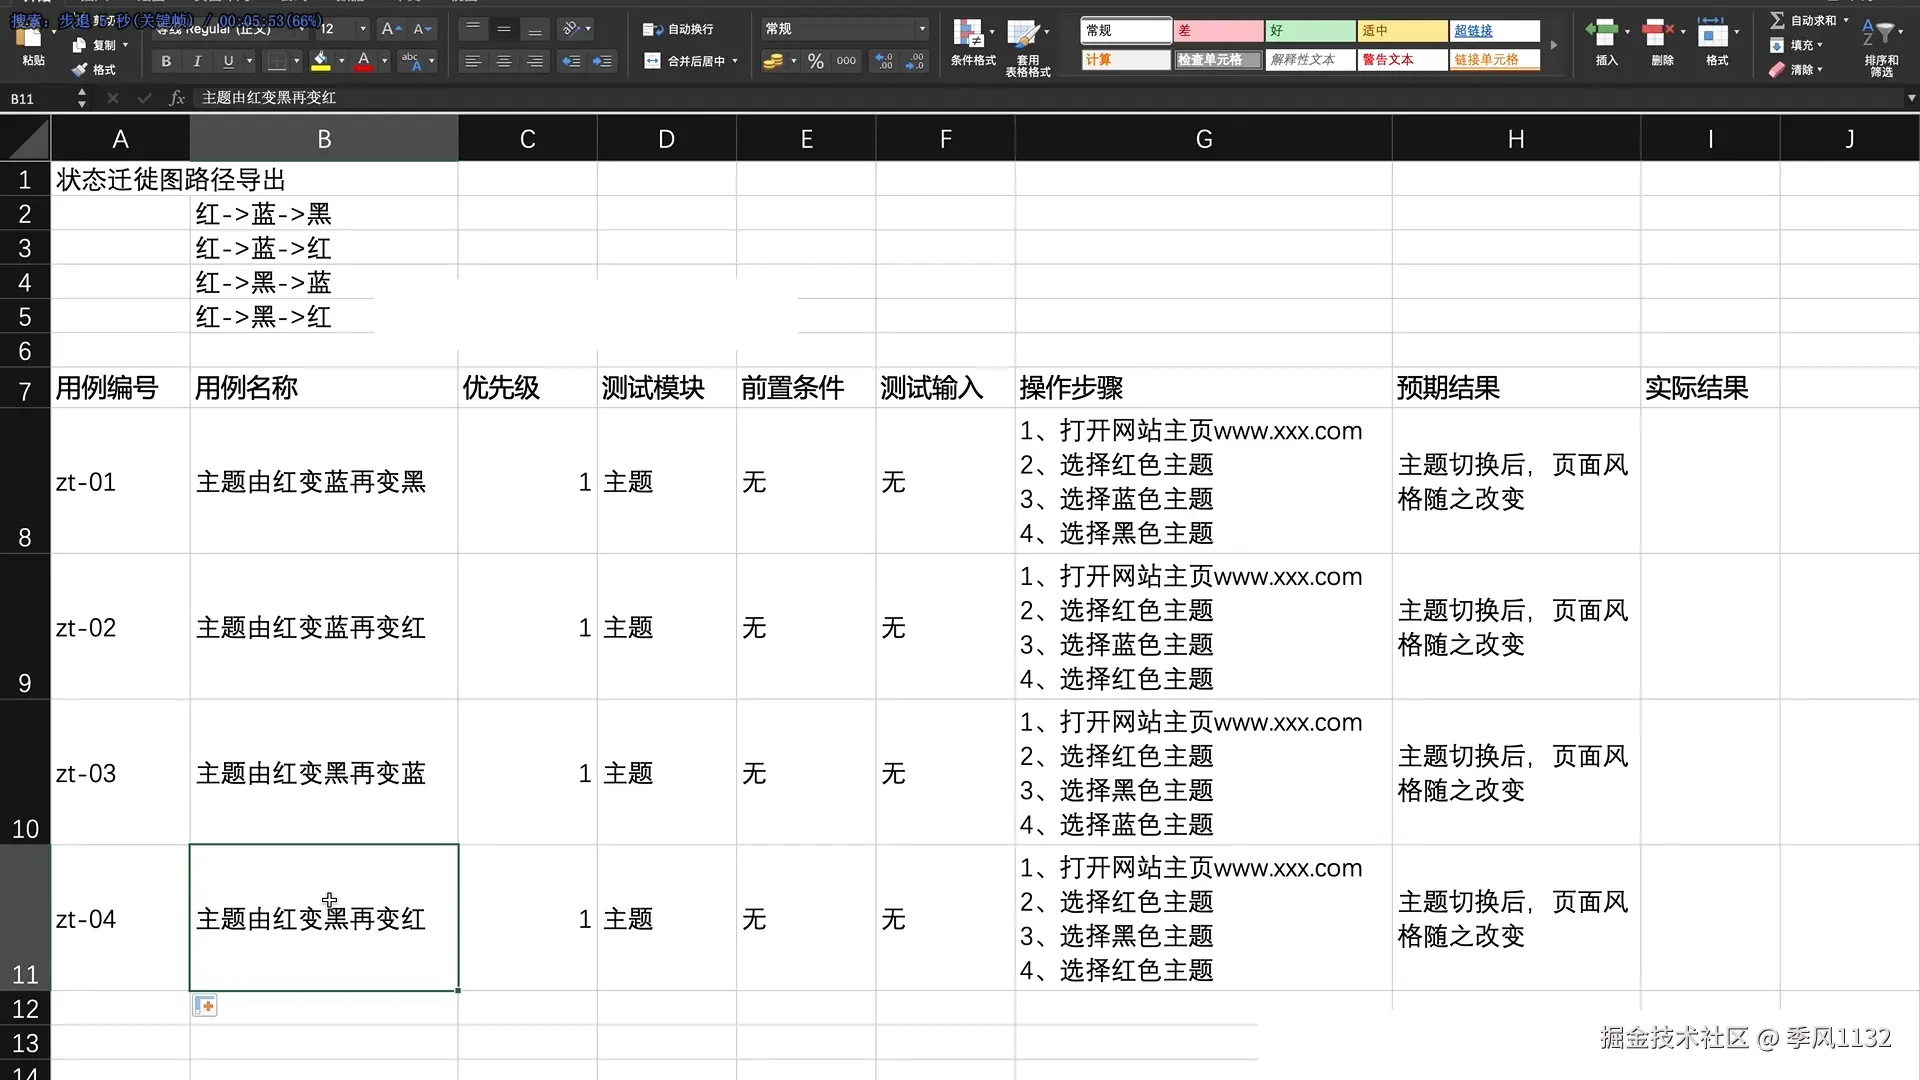
Task: Toggle bold formatting
Action: point(166,61)
